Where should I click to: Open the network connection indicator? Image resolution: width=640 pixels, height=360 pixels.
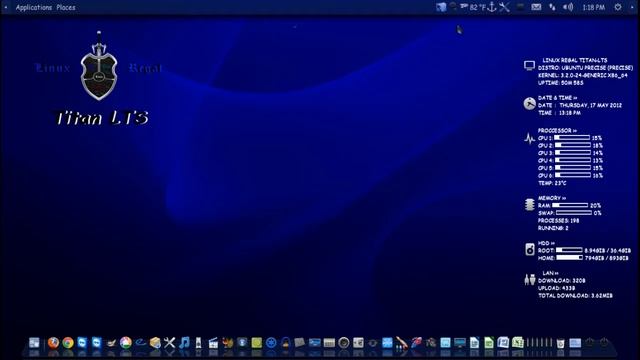(552, 7)
